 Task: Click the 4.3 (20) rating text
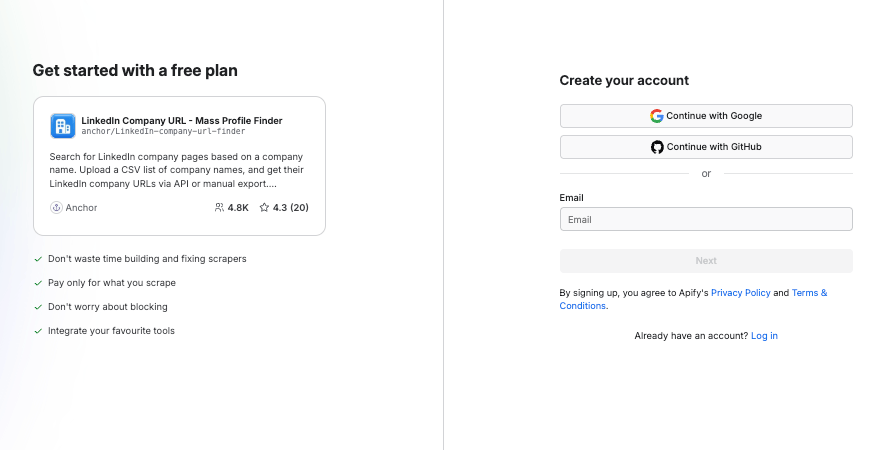(290, 208)
